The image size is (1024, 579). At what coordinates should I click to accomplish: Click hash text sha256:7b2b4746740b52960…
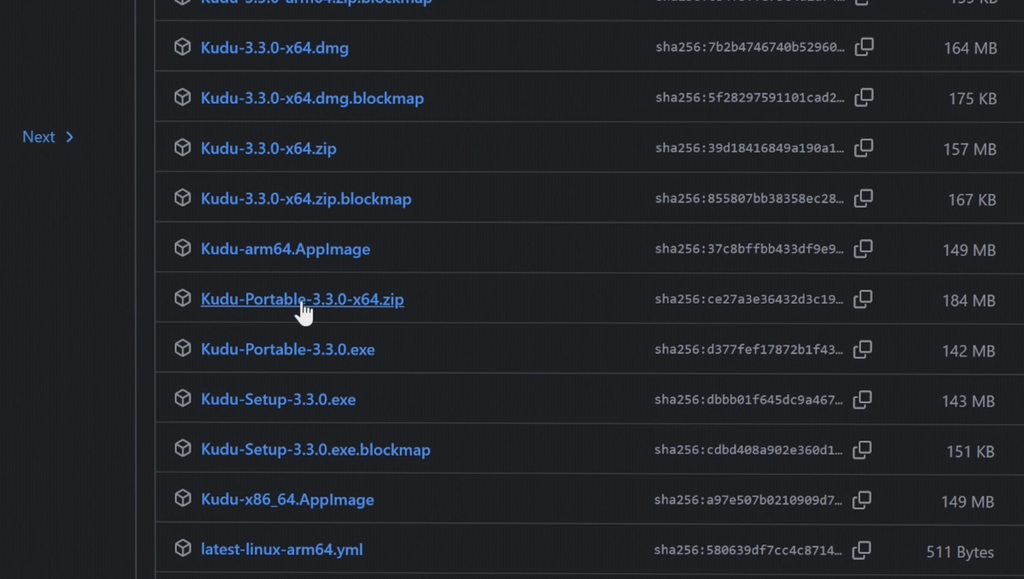[x=750, y=47]
